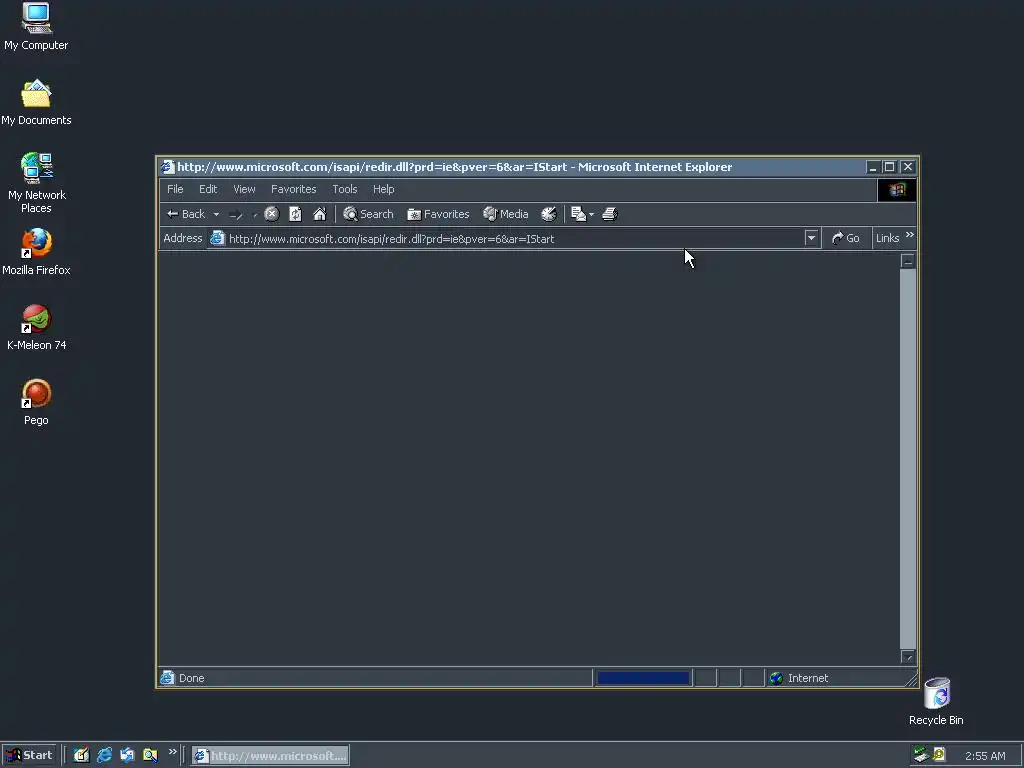Click the page icon in Address bar
Viewport: 1024px width, 768px height.
coord(217,238)
